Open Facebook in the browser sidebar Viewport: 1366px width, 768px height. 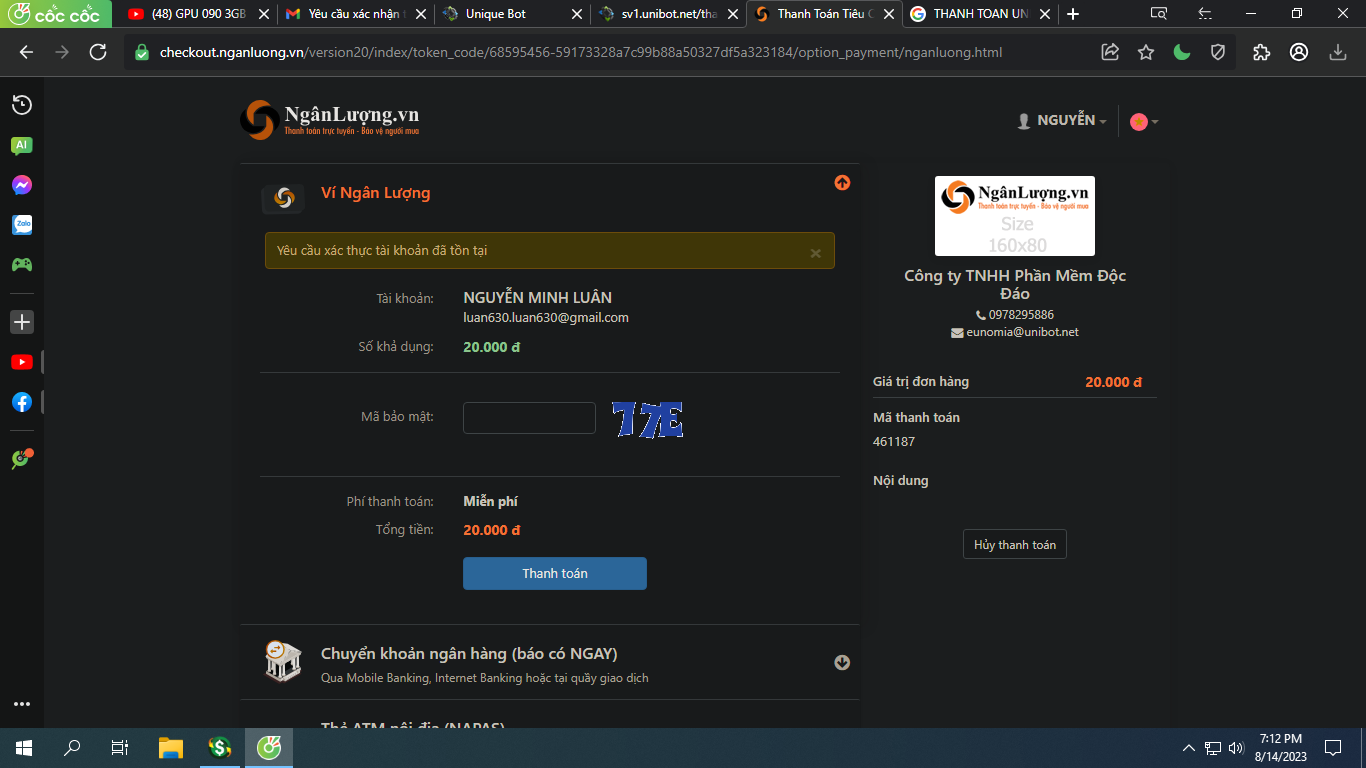pyautogui.click(x=22, y=402)
